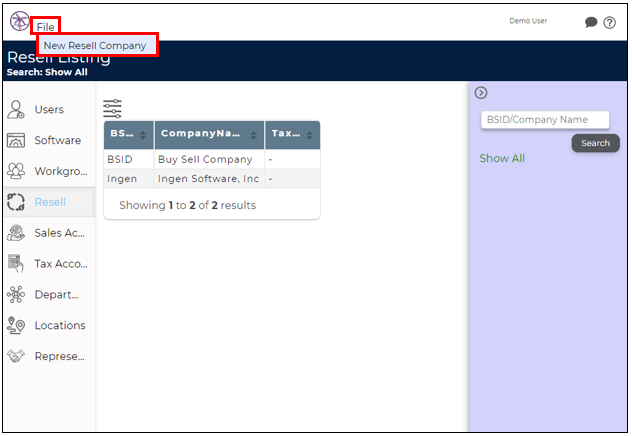The height and width of the screenshot is (436, 632).
Task: Go to Software section
Action: pos(58,140)
